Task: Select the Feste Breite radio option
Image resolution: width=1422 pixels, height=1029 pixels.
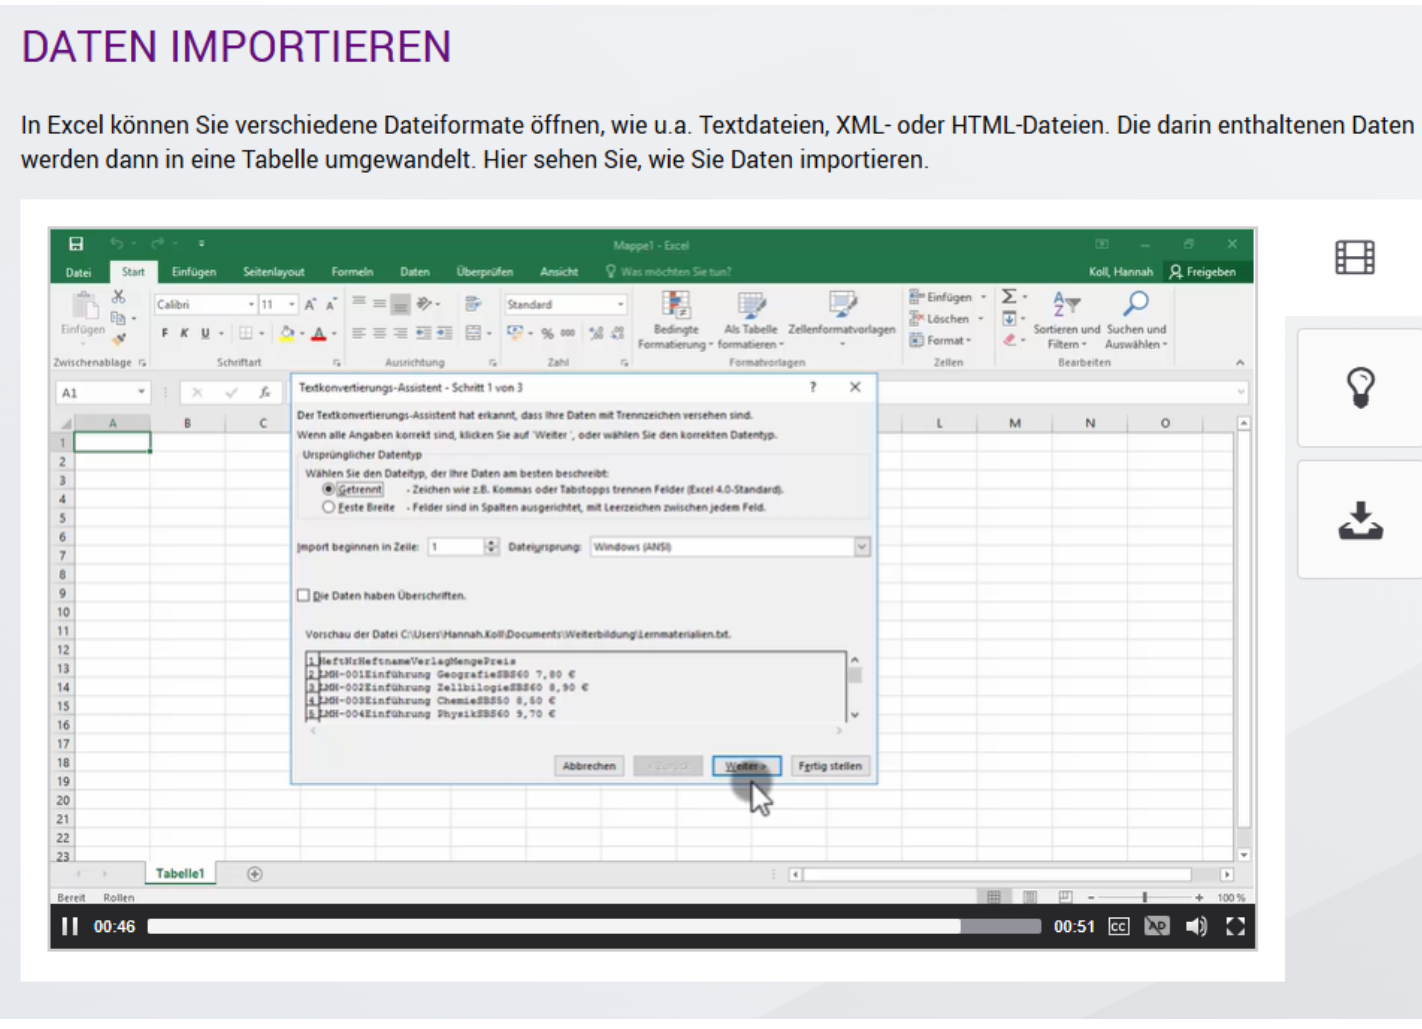Action: (x=328, y=508)
